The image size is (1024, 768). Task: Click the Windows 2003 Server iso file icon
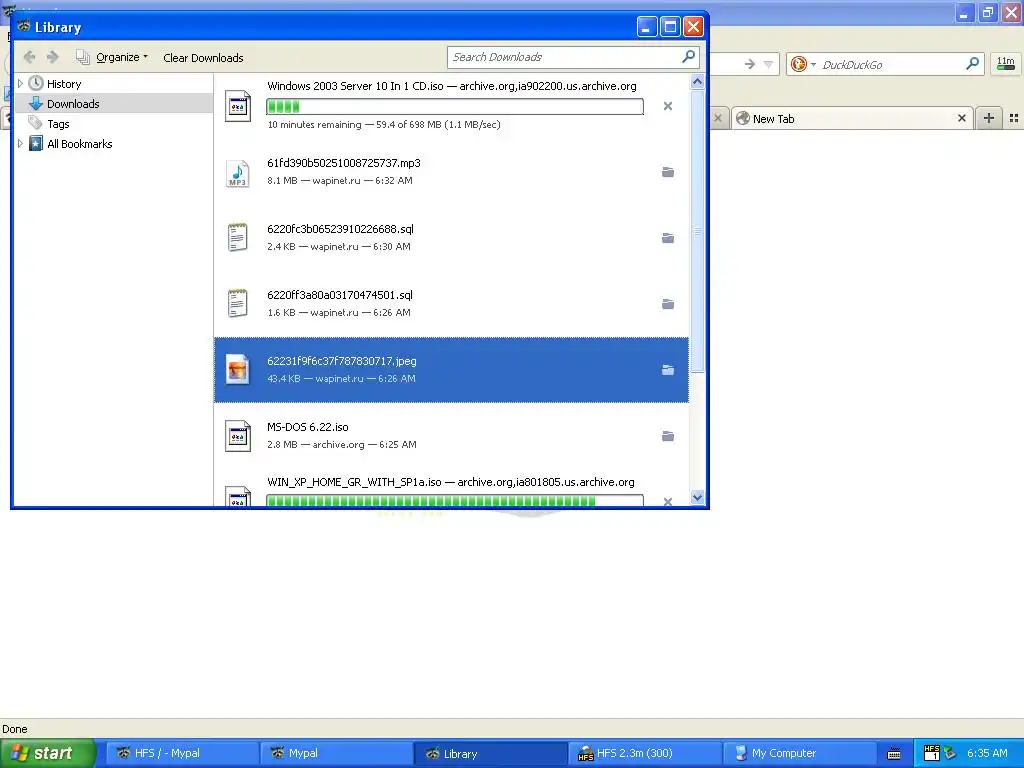pos(238,106)
